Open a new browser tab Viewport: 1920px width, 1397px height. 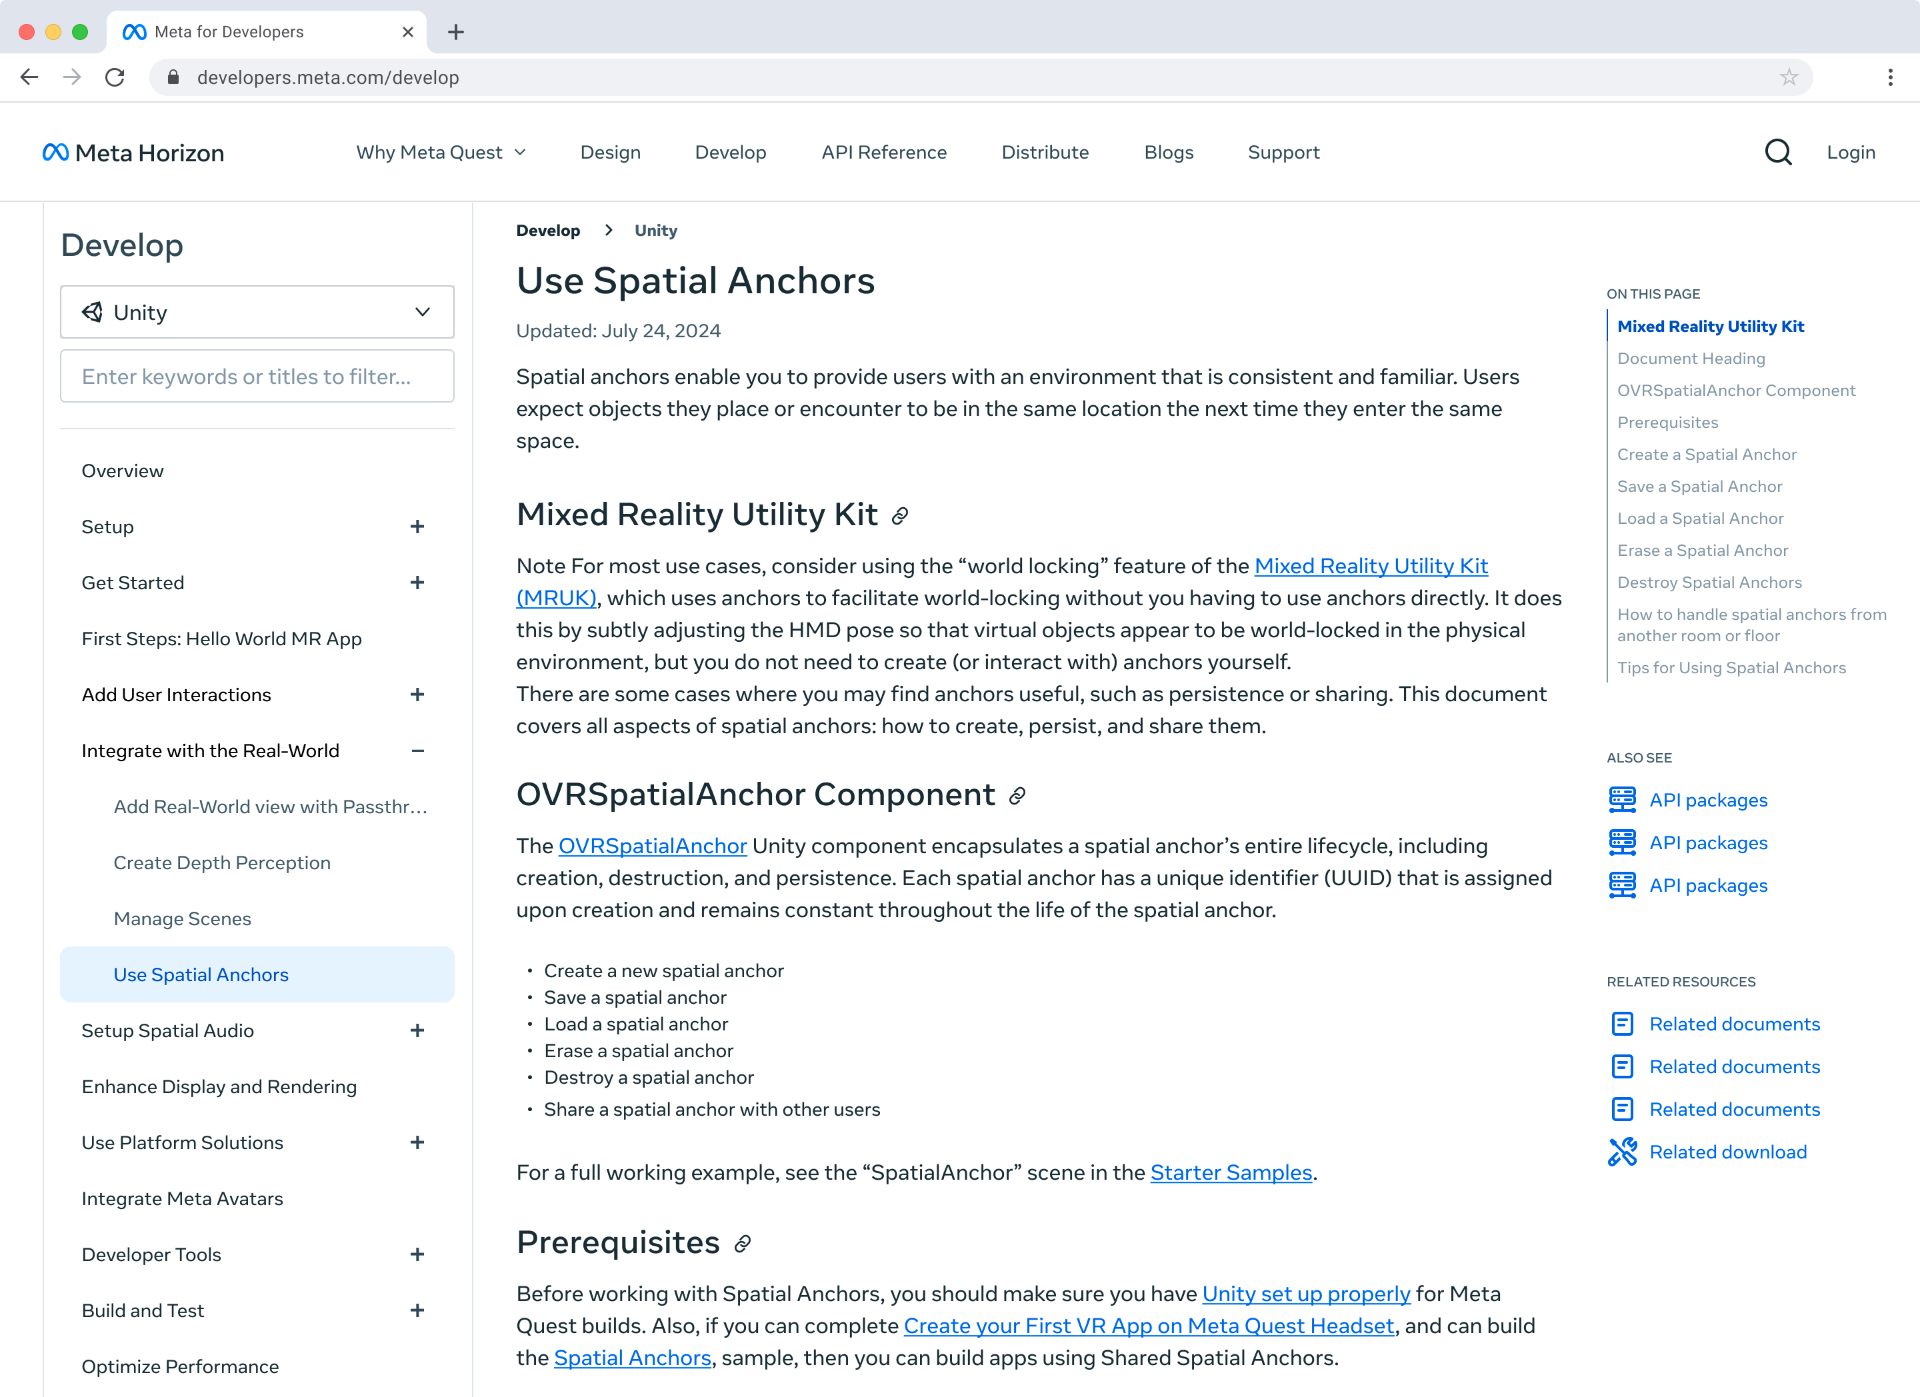(x=456, y=32)
